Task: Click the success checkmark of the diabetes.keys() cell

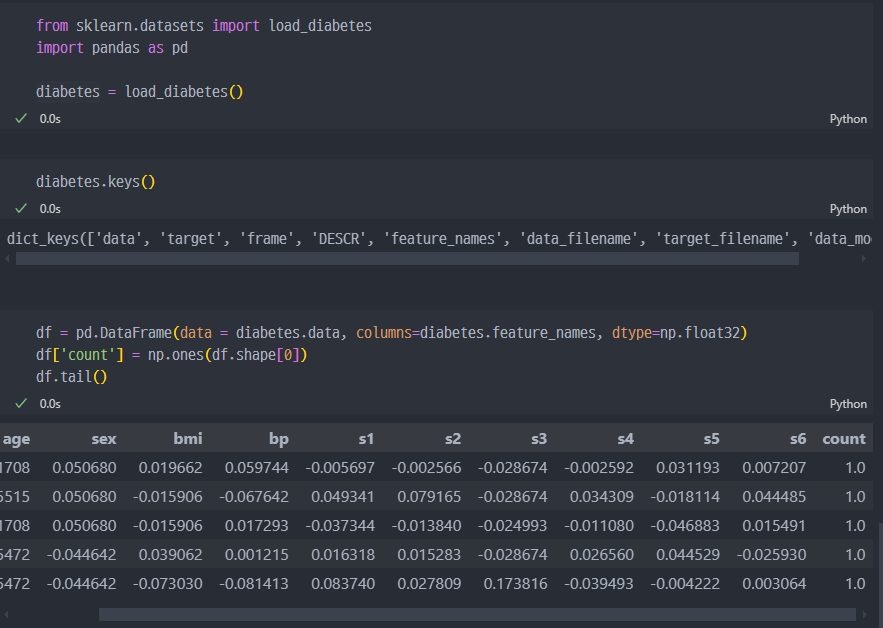Action: (x=21, y=208)
